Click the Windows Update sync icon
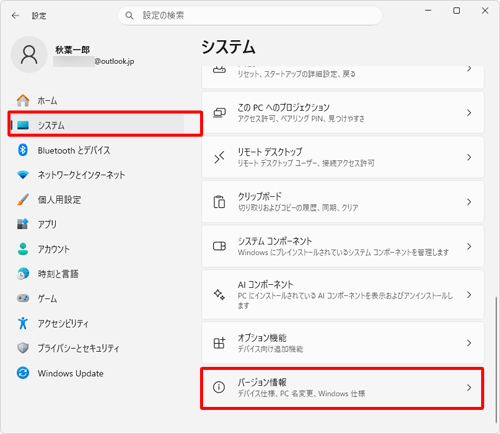This screenshot has width=500, height=434. (23, 373)
